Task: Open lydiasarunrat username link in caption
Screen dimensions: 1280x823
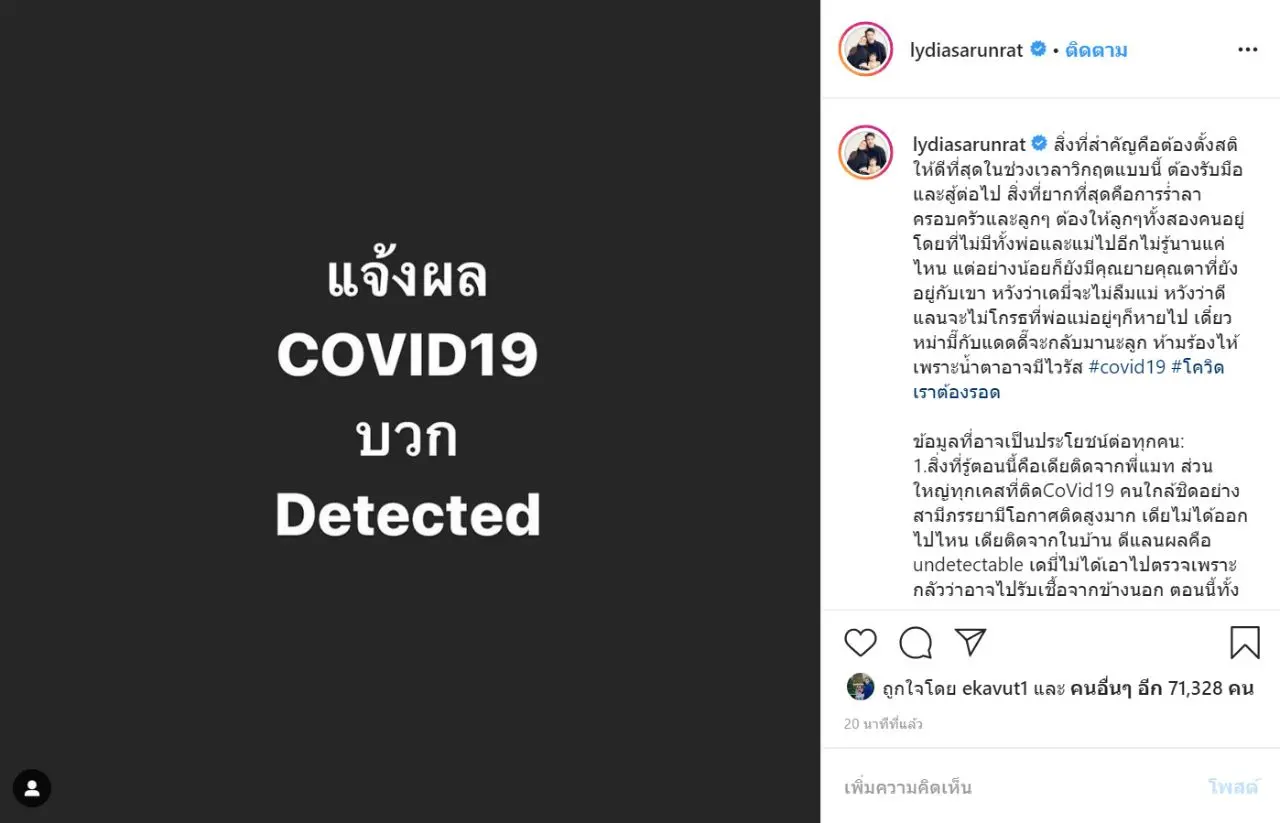Action: (x=970, y=144)
